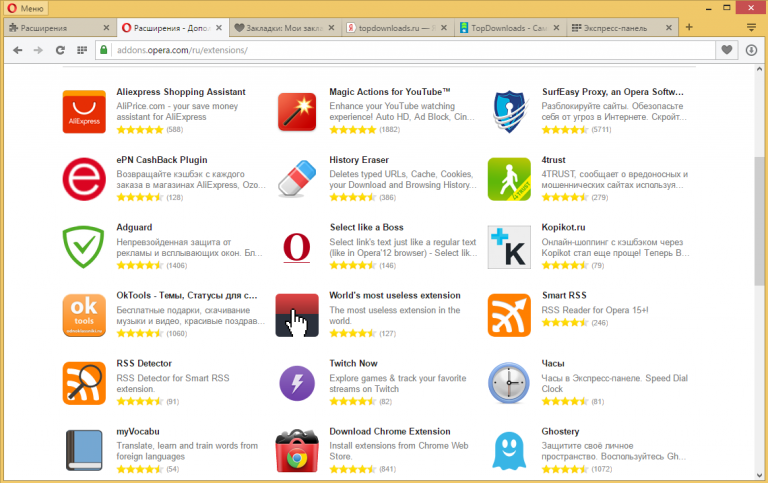This screenshot has width=768, height=483.
Task: Go back with the back arrow
Action: 18,50
